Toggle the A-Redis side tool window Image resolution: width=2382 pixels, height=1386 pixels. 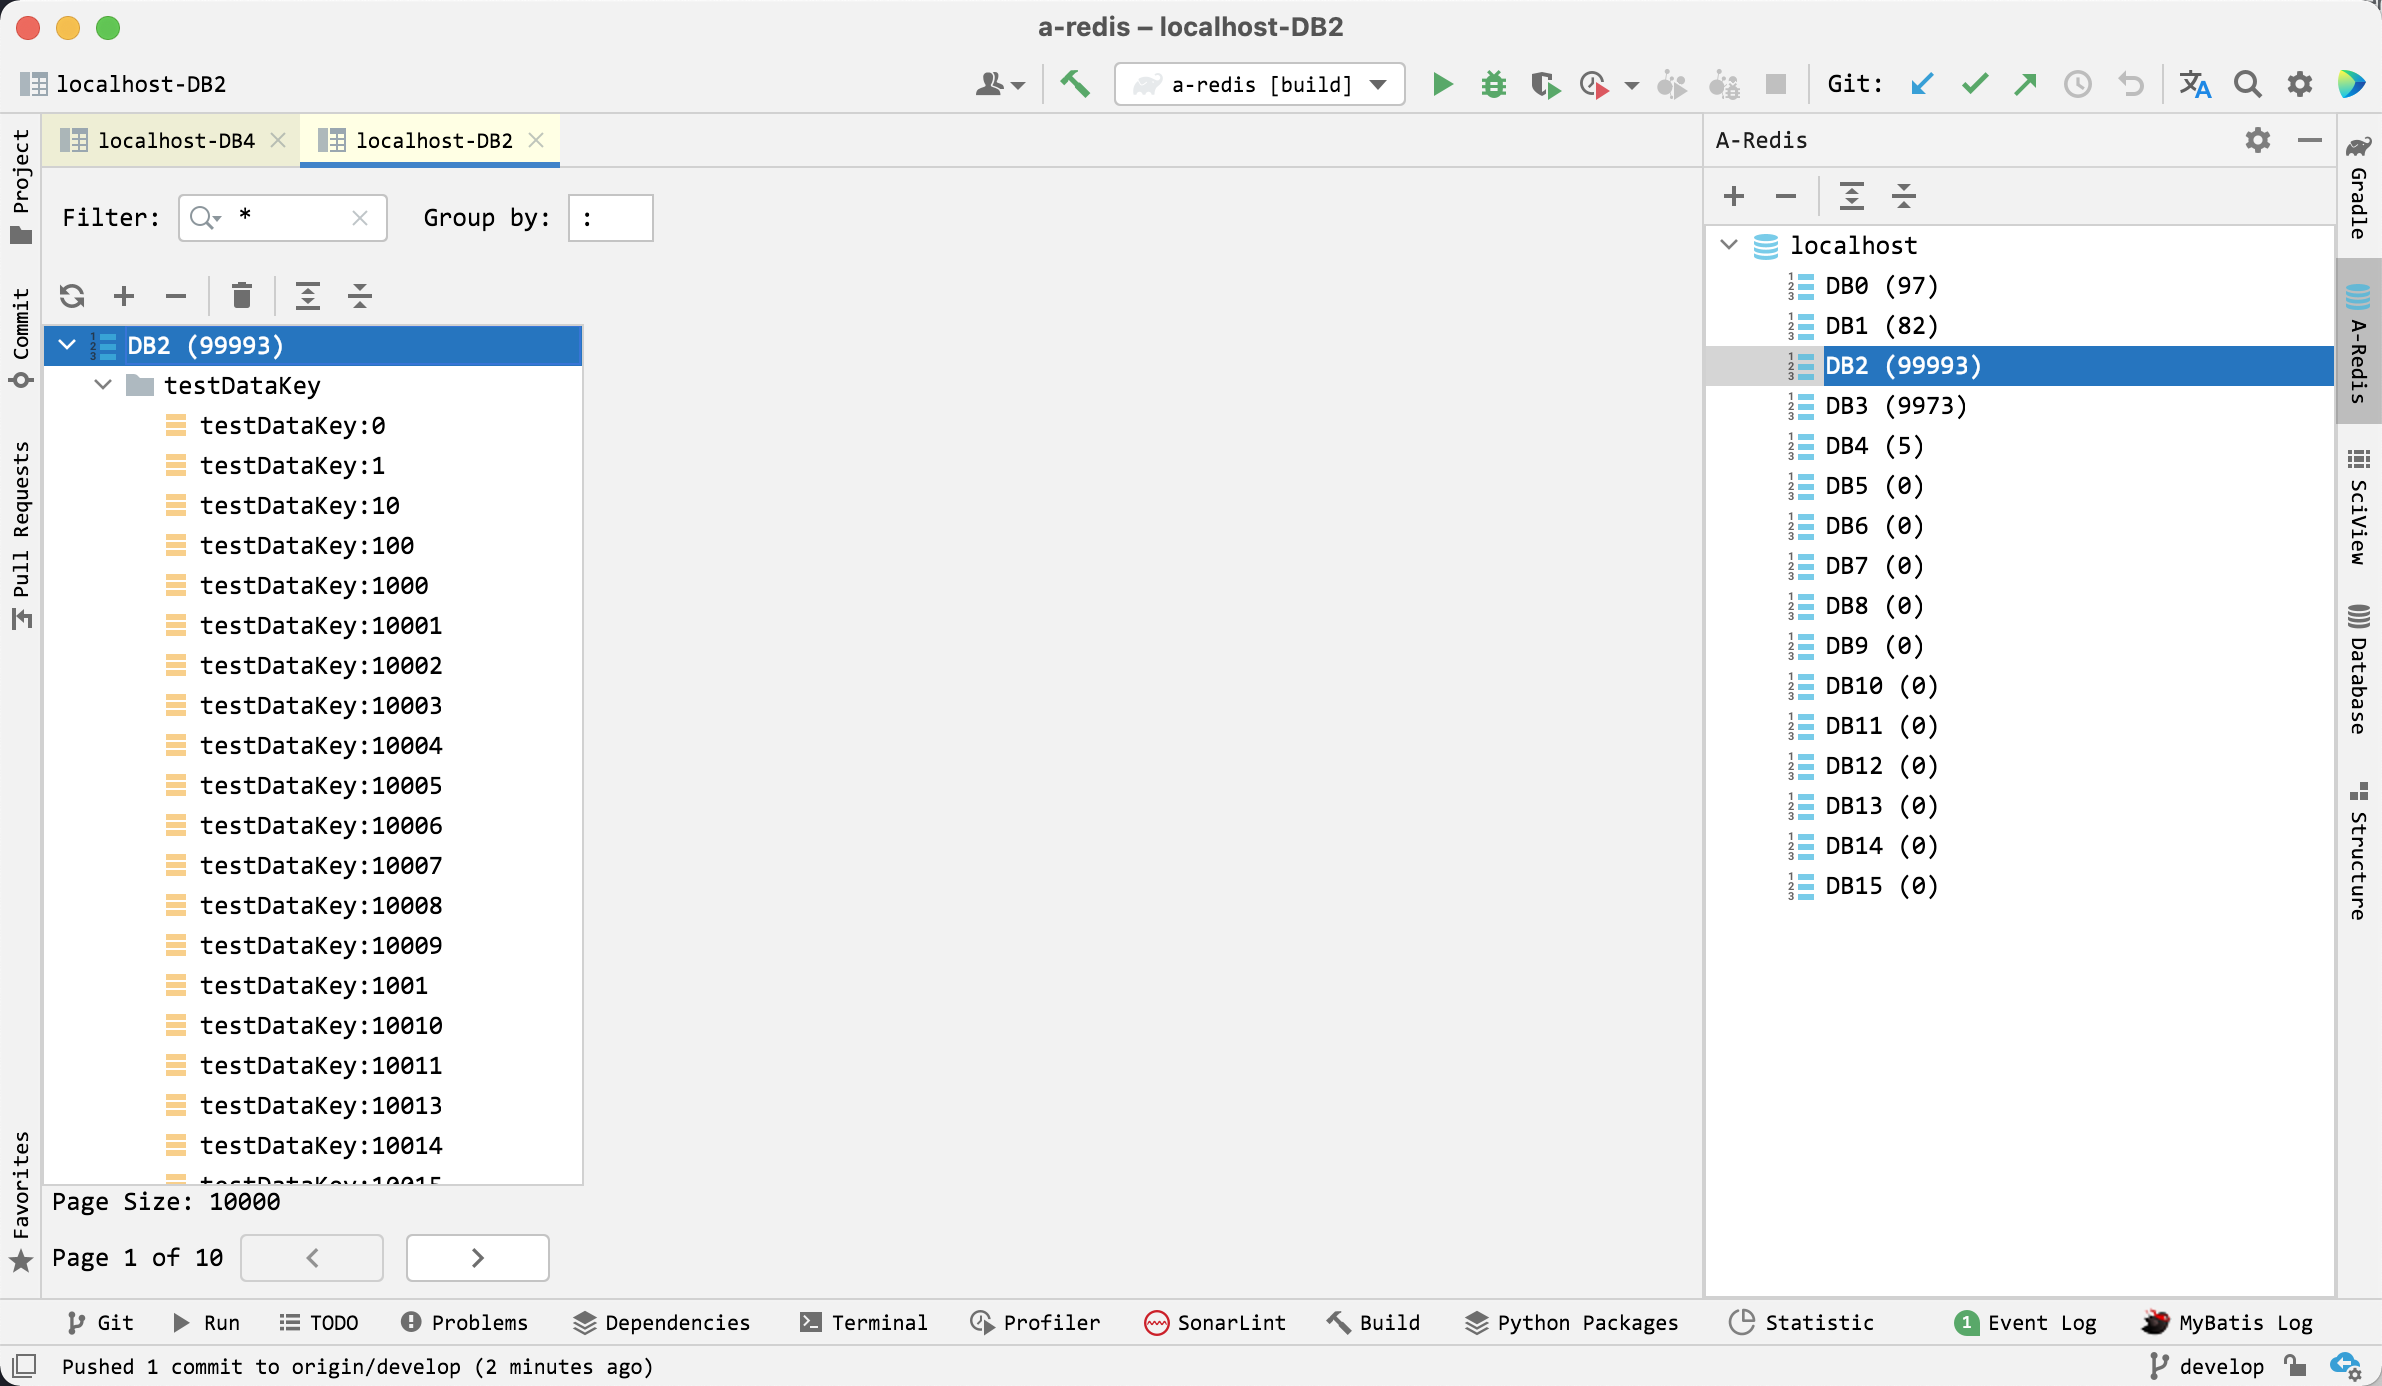(x=2358, y=345)
